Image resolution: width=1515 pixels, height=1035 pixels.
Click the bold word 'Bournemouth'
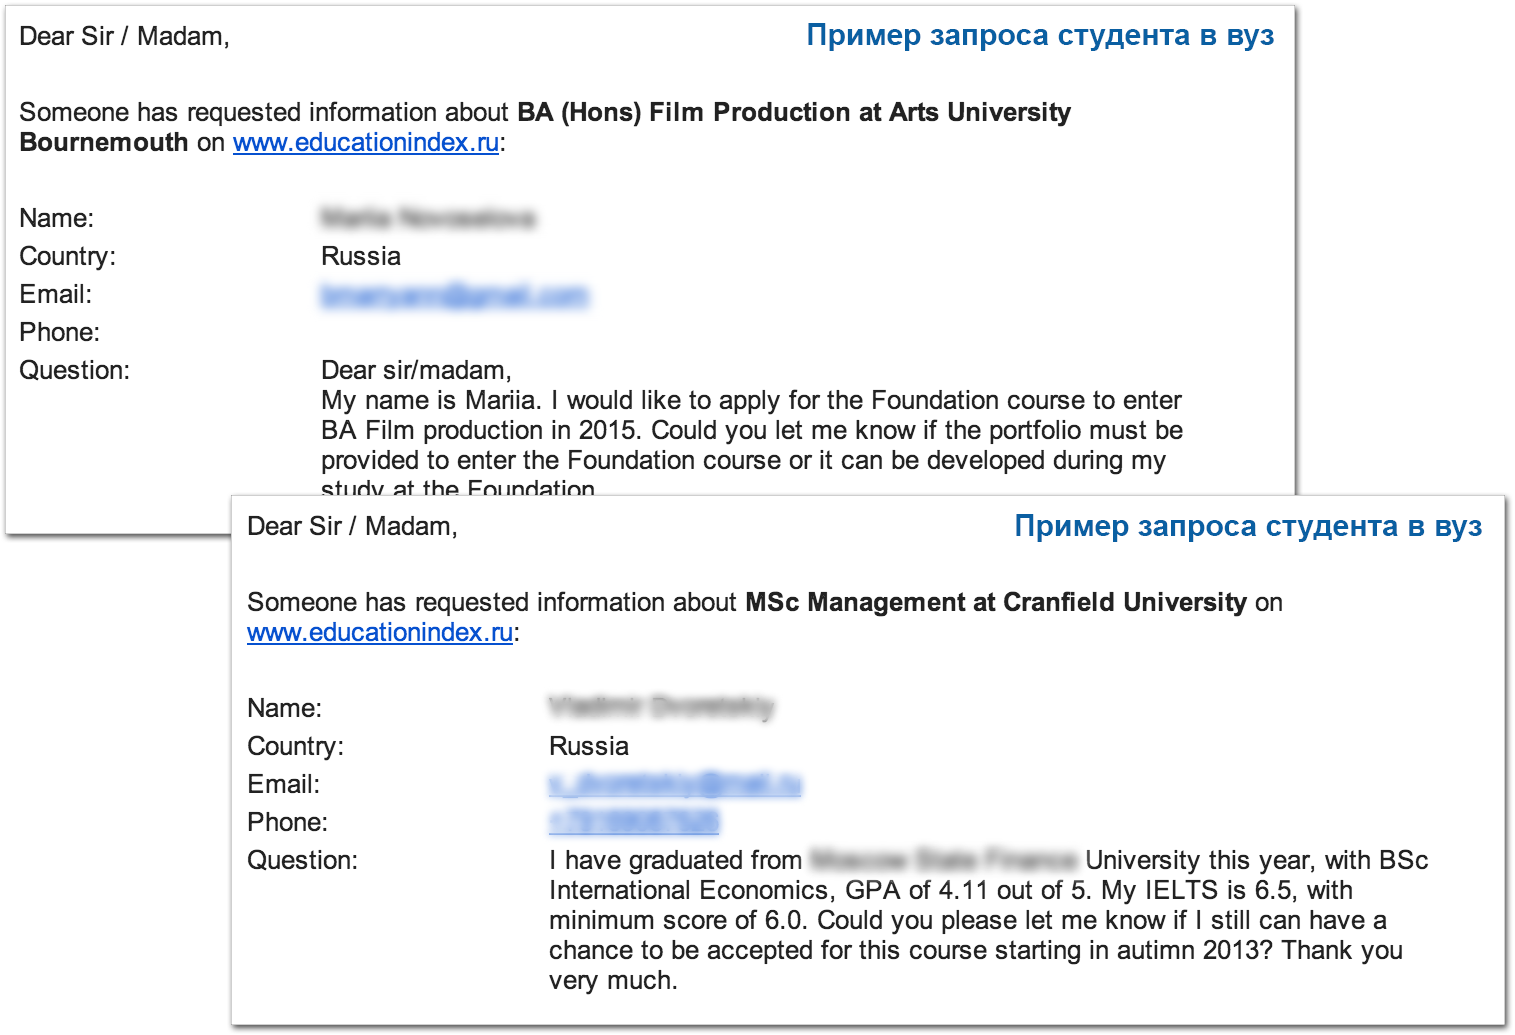pyautogui.click(x=104, y=142)
